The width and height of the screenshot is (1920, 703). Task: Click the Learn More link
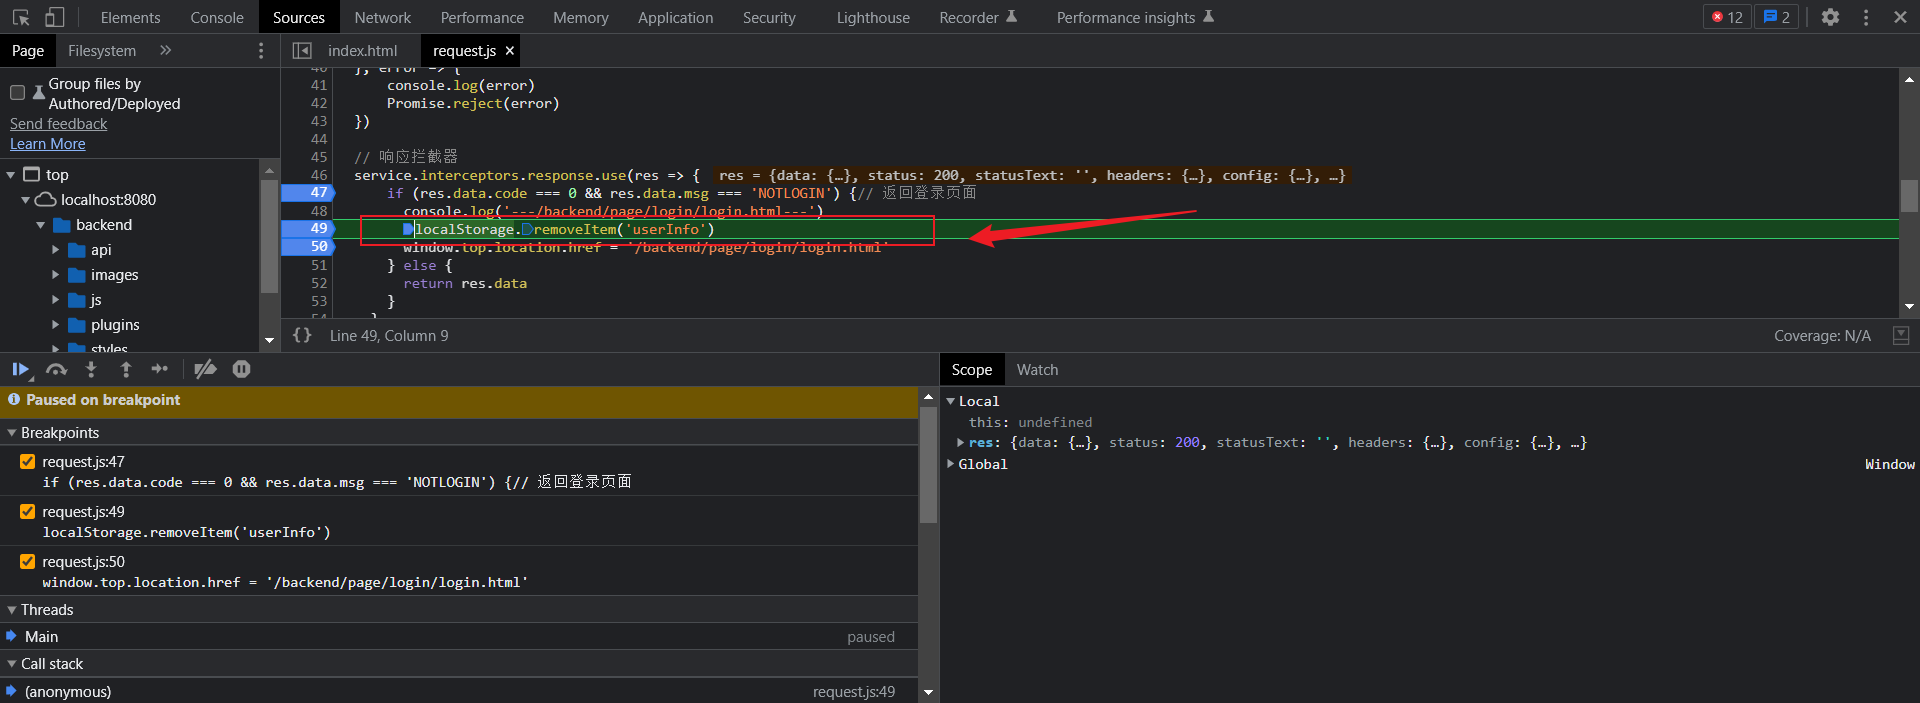48,144
